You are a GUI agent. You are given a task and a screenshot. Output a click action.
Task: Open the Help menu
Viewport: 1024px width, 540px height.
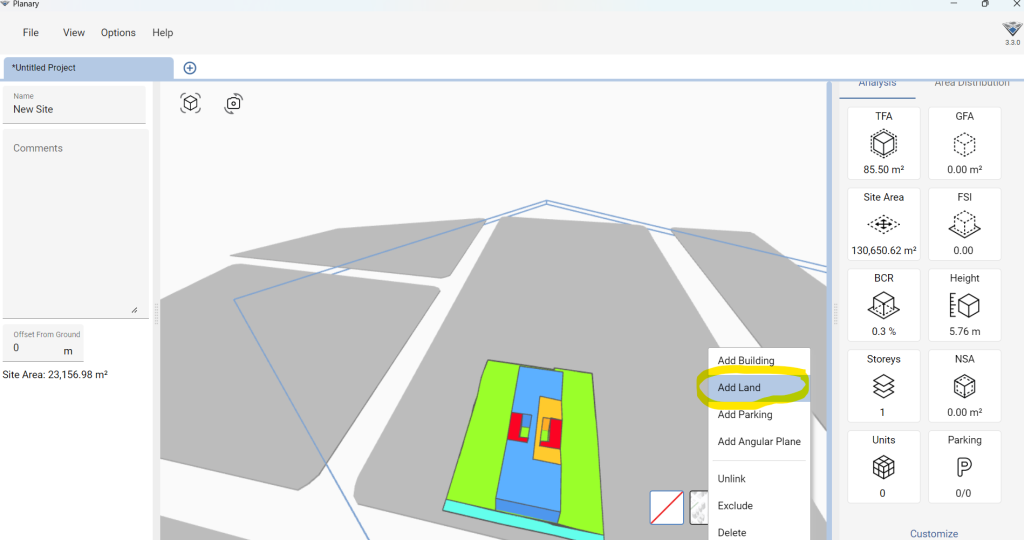[x=163, y=33]
